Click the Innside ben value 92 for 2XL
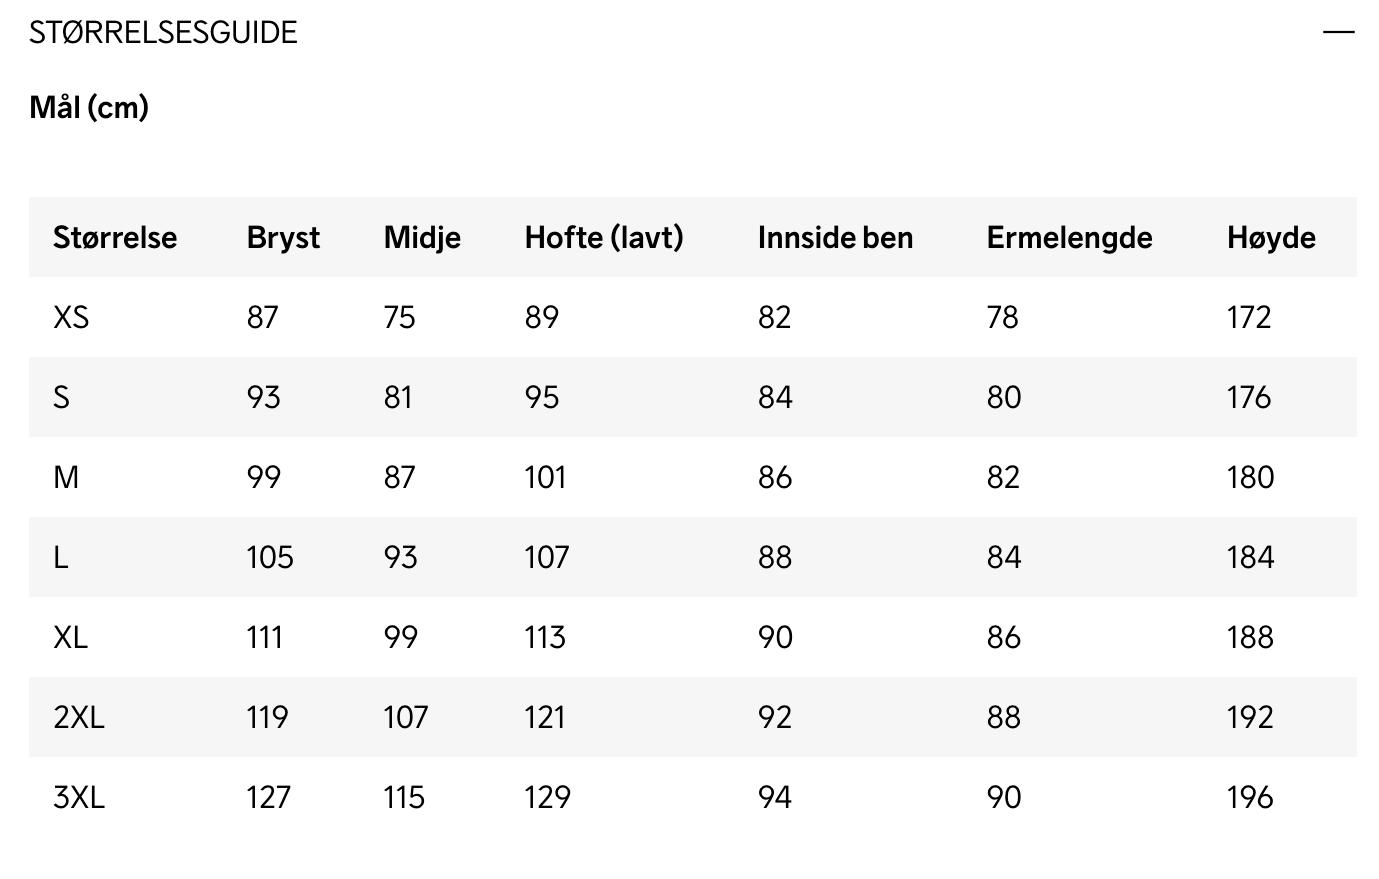The image size is (1379, 879). 775,717
